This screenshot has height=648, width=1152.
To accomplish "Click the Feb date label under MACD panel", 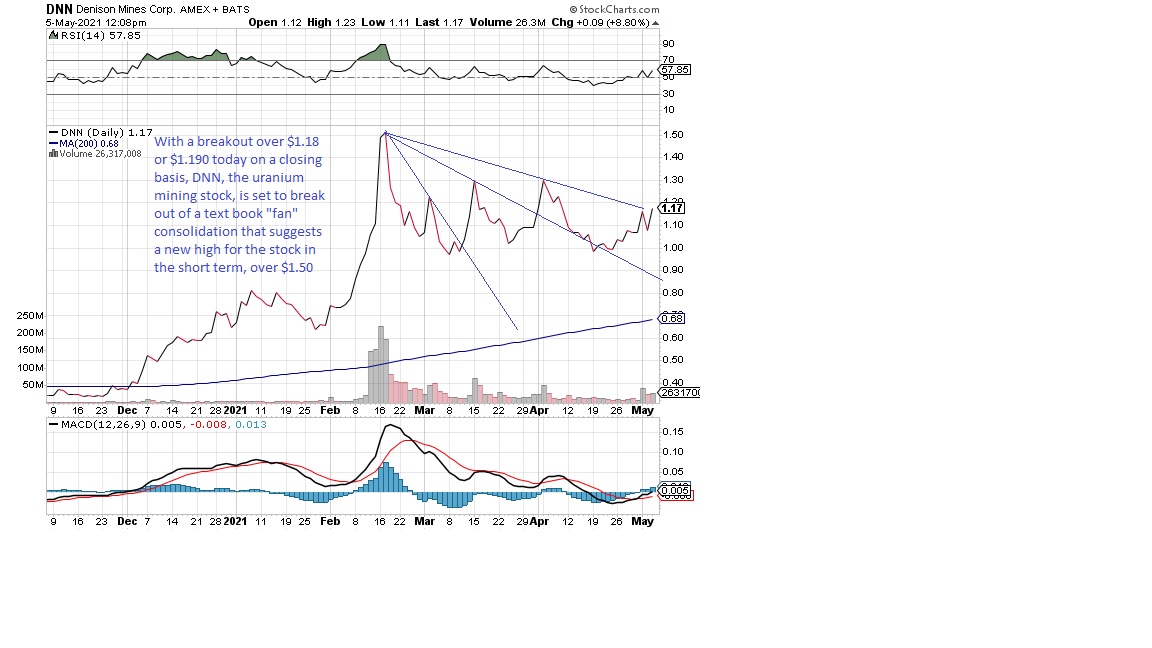I will click(x=331, y=521).
